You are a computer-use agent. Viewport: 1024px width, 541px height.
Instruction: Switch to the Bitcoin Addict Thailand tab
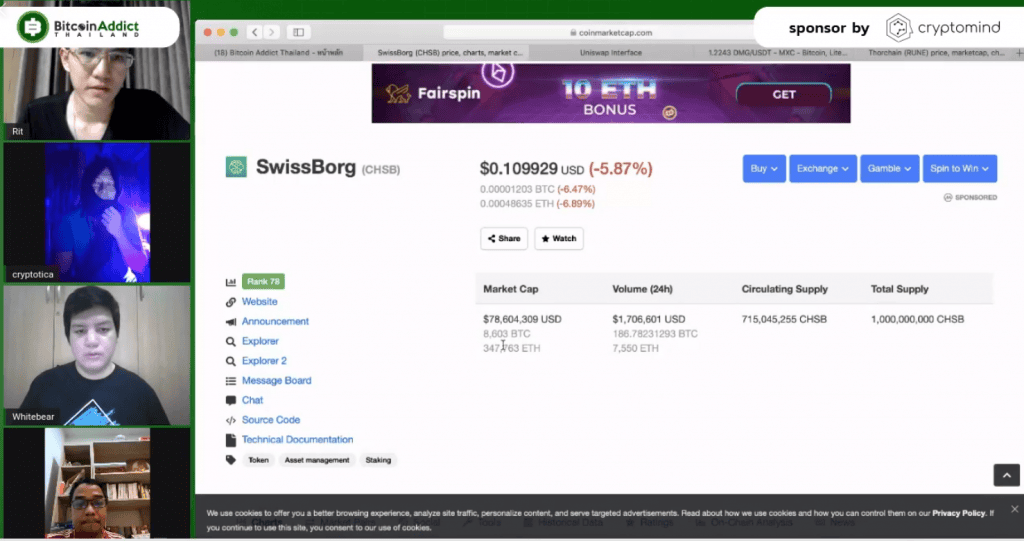(279, 52)
